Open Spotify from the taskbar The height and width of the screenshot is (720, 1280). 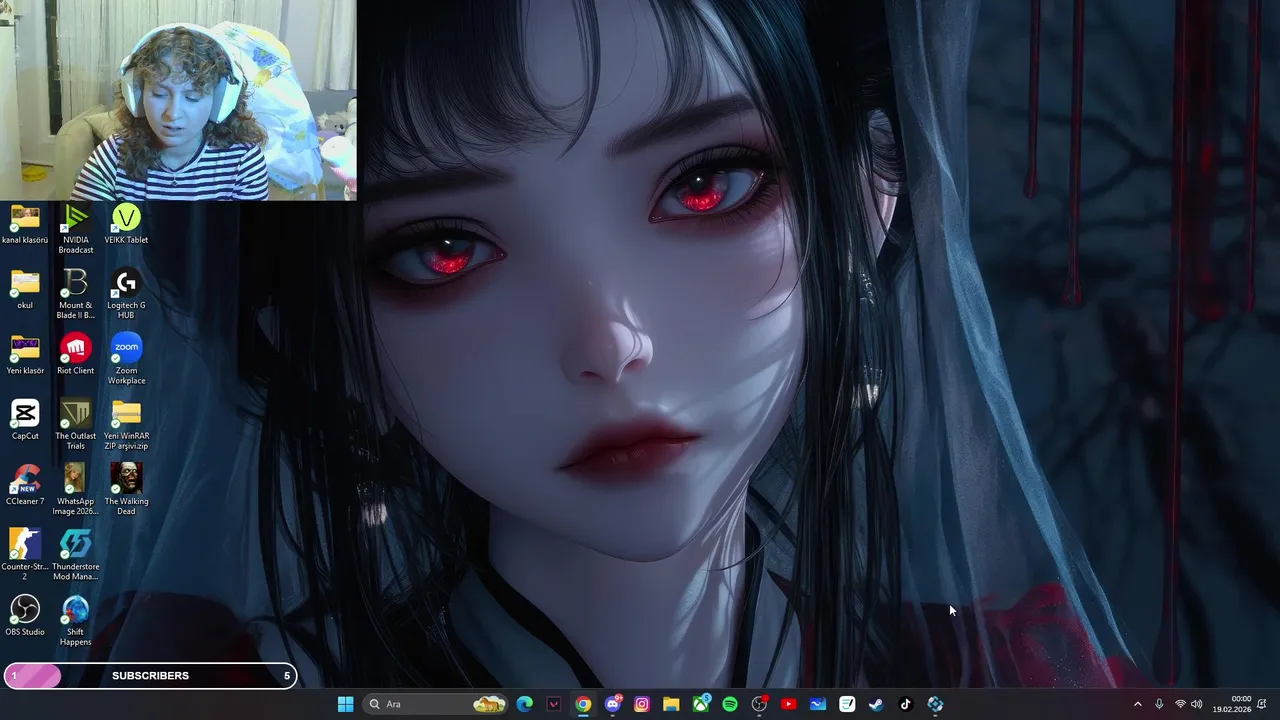(730, 704)
